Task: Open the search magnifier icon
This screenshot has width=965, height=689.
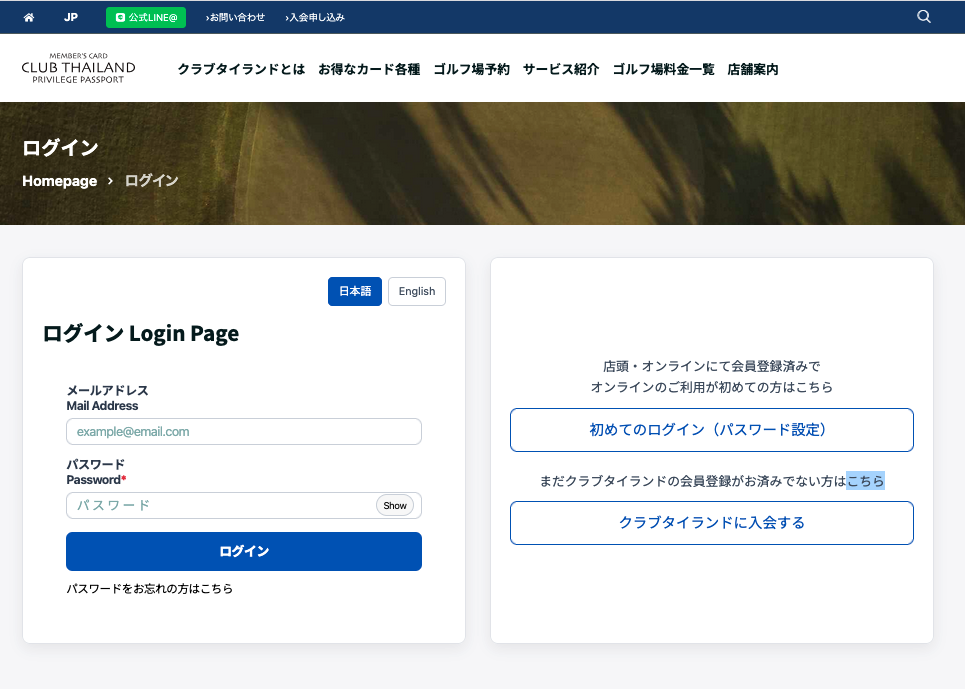Action: pyautogui.click(x=924, y=17)
